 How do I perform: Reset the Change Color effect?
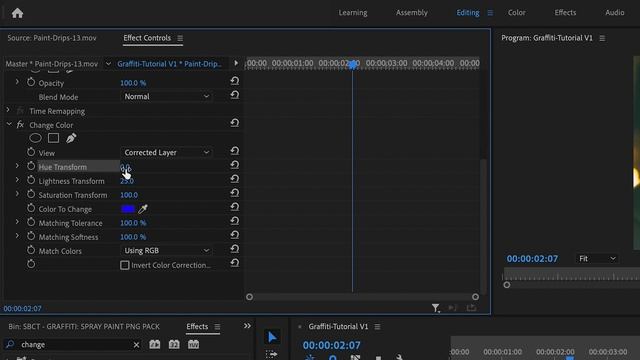click(234, 123)
